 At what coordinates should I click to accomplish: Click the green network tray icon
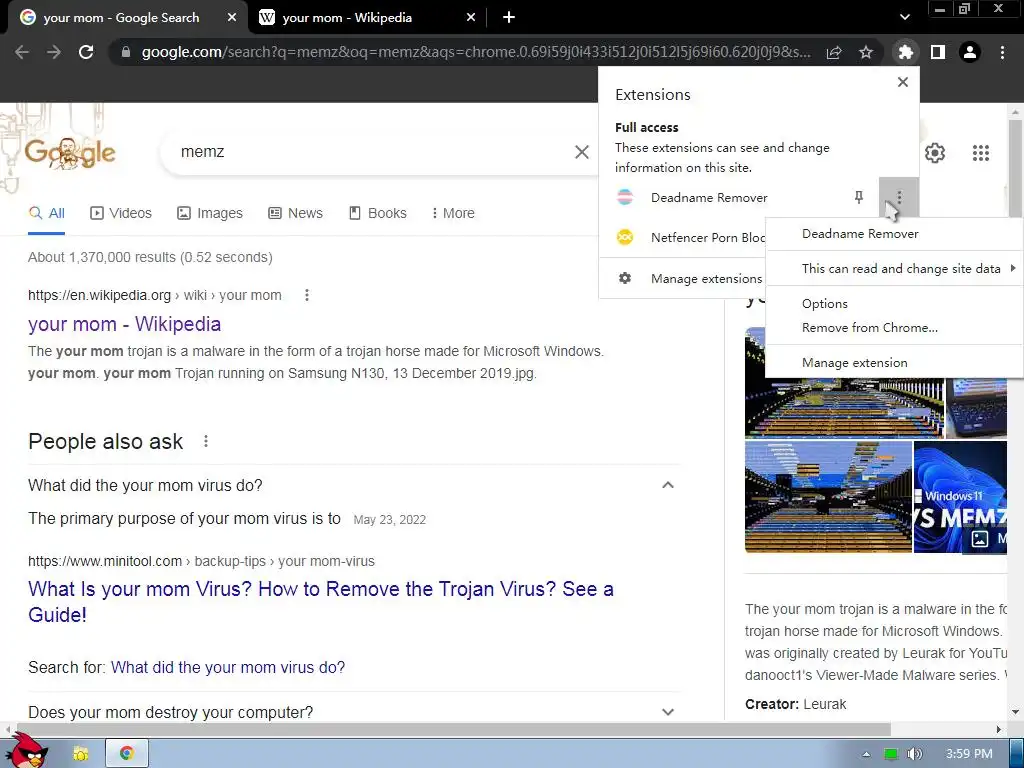point(891,754)
